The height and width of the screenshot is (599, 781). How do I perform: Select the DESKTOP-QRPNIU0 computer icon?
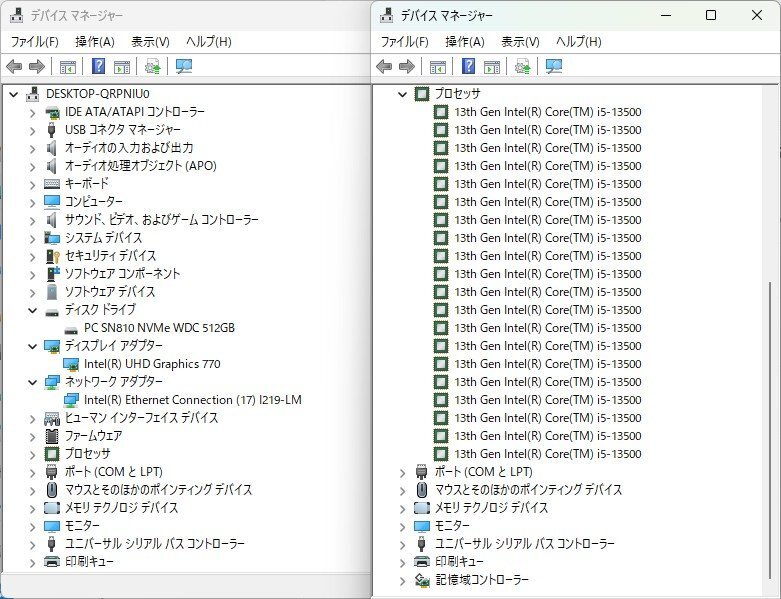click(32, 94)
